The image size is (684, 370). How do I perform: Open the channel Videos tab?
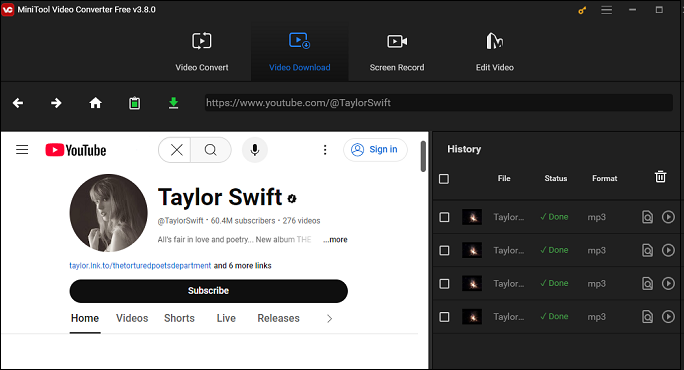click(132, 319)
